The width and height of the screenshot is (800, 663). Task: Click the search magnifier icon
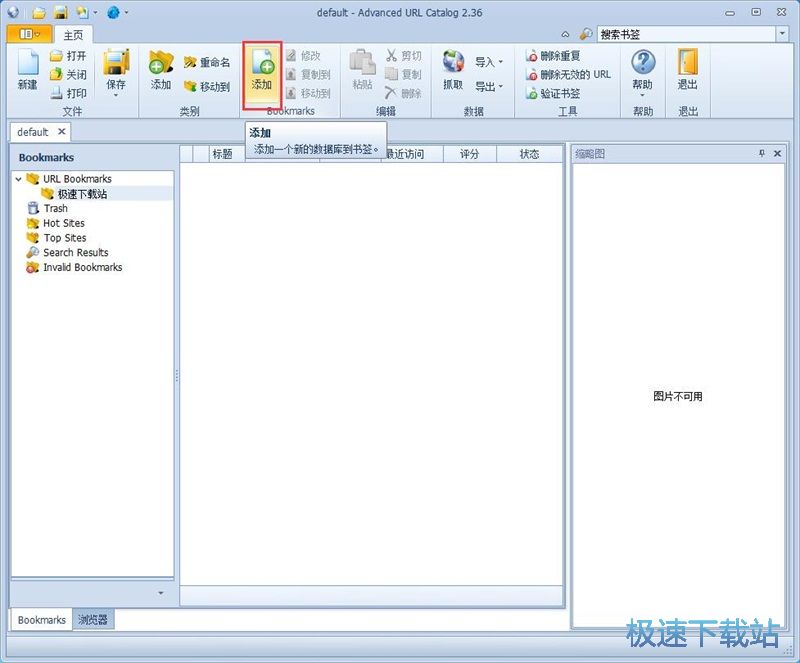coord(586,34)
